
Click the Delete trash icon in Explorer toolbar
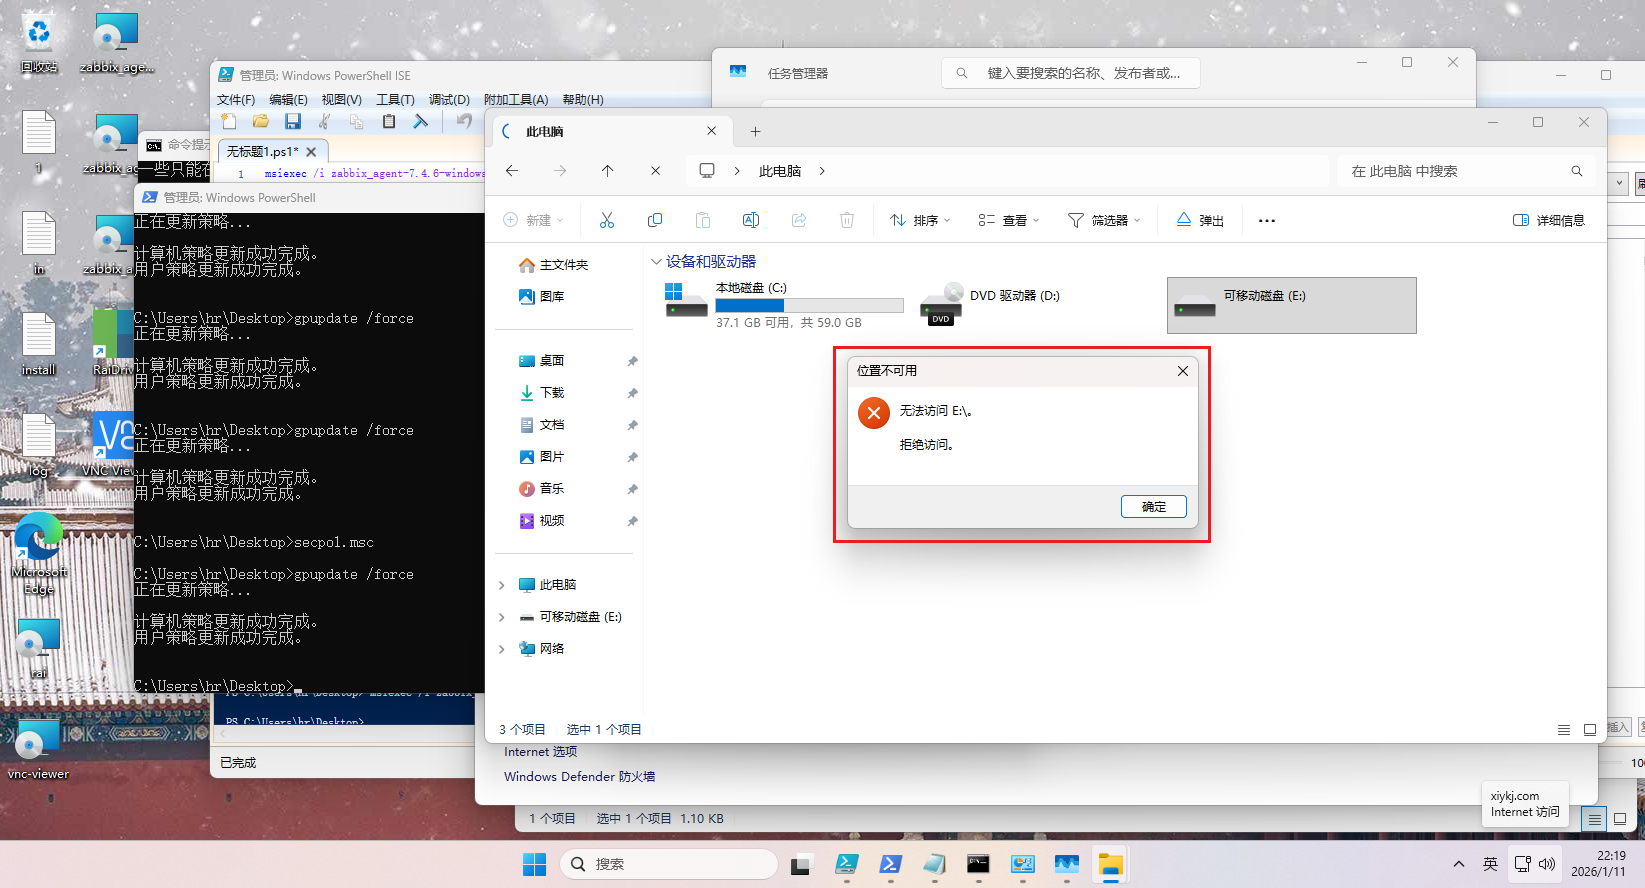point(847,220)
